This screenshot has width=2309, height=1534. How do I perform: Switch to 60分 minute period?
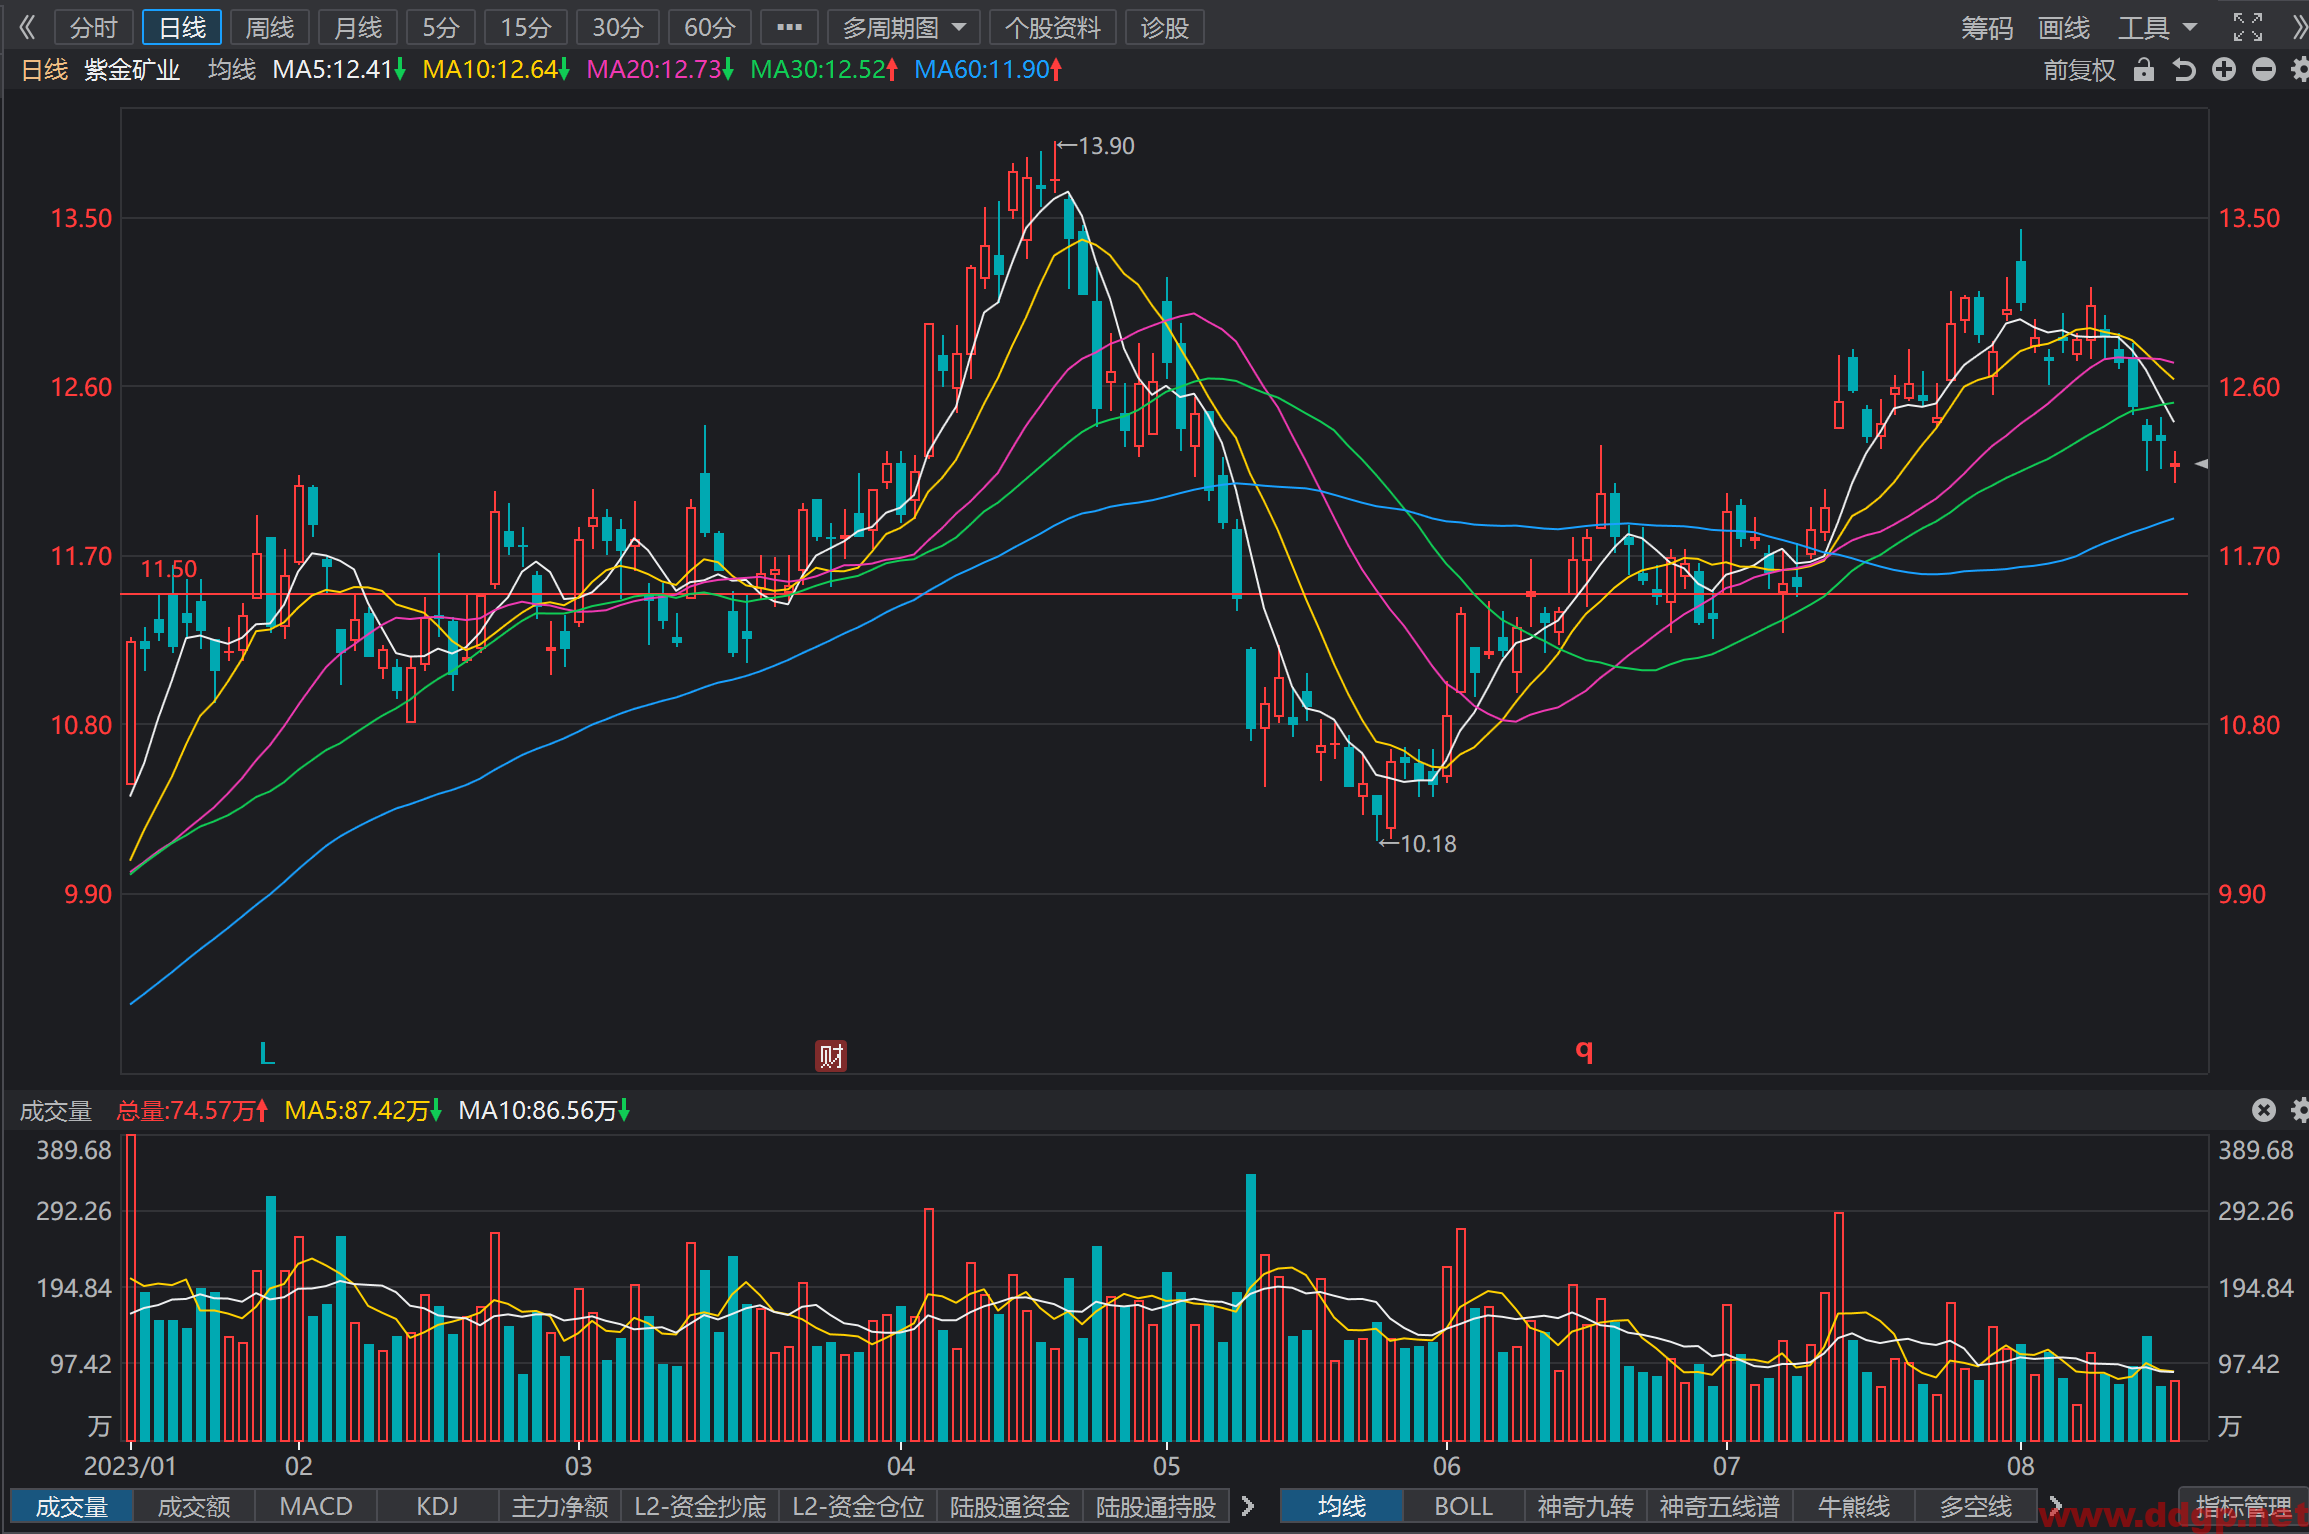tap(709, 27)
